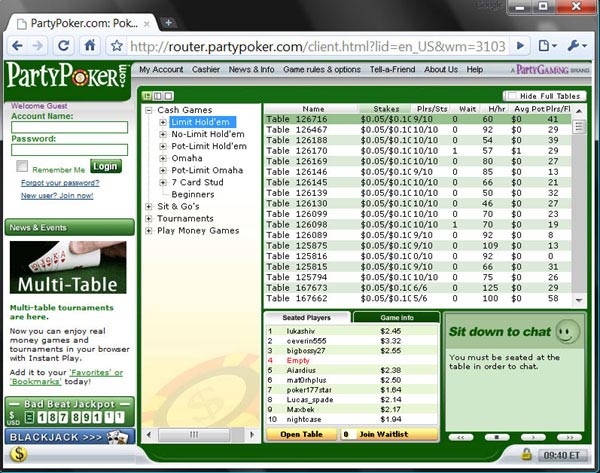Viewport: 600px width, 473px height.
Task: Bookmark page with star icon
Action: tap(116, 46)
